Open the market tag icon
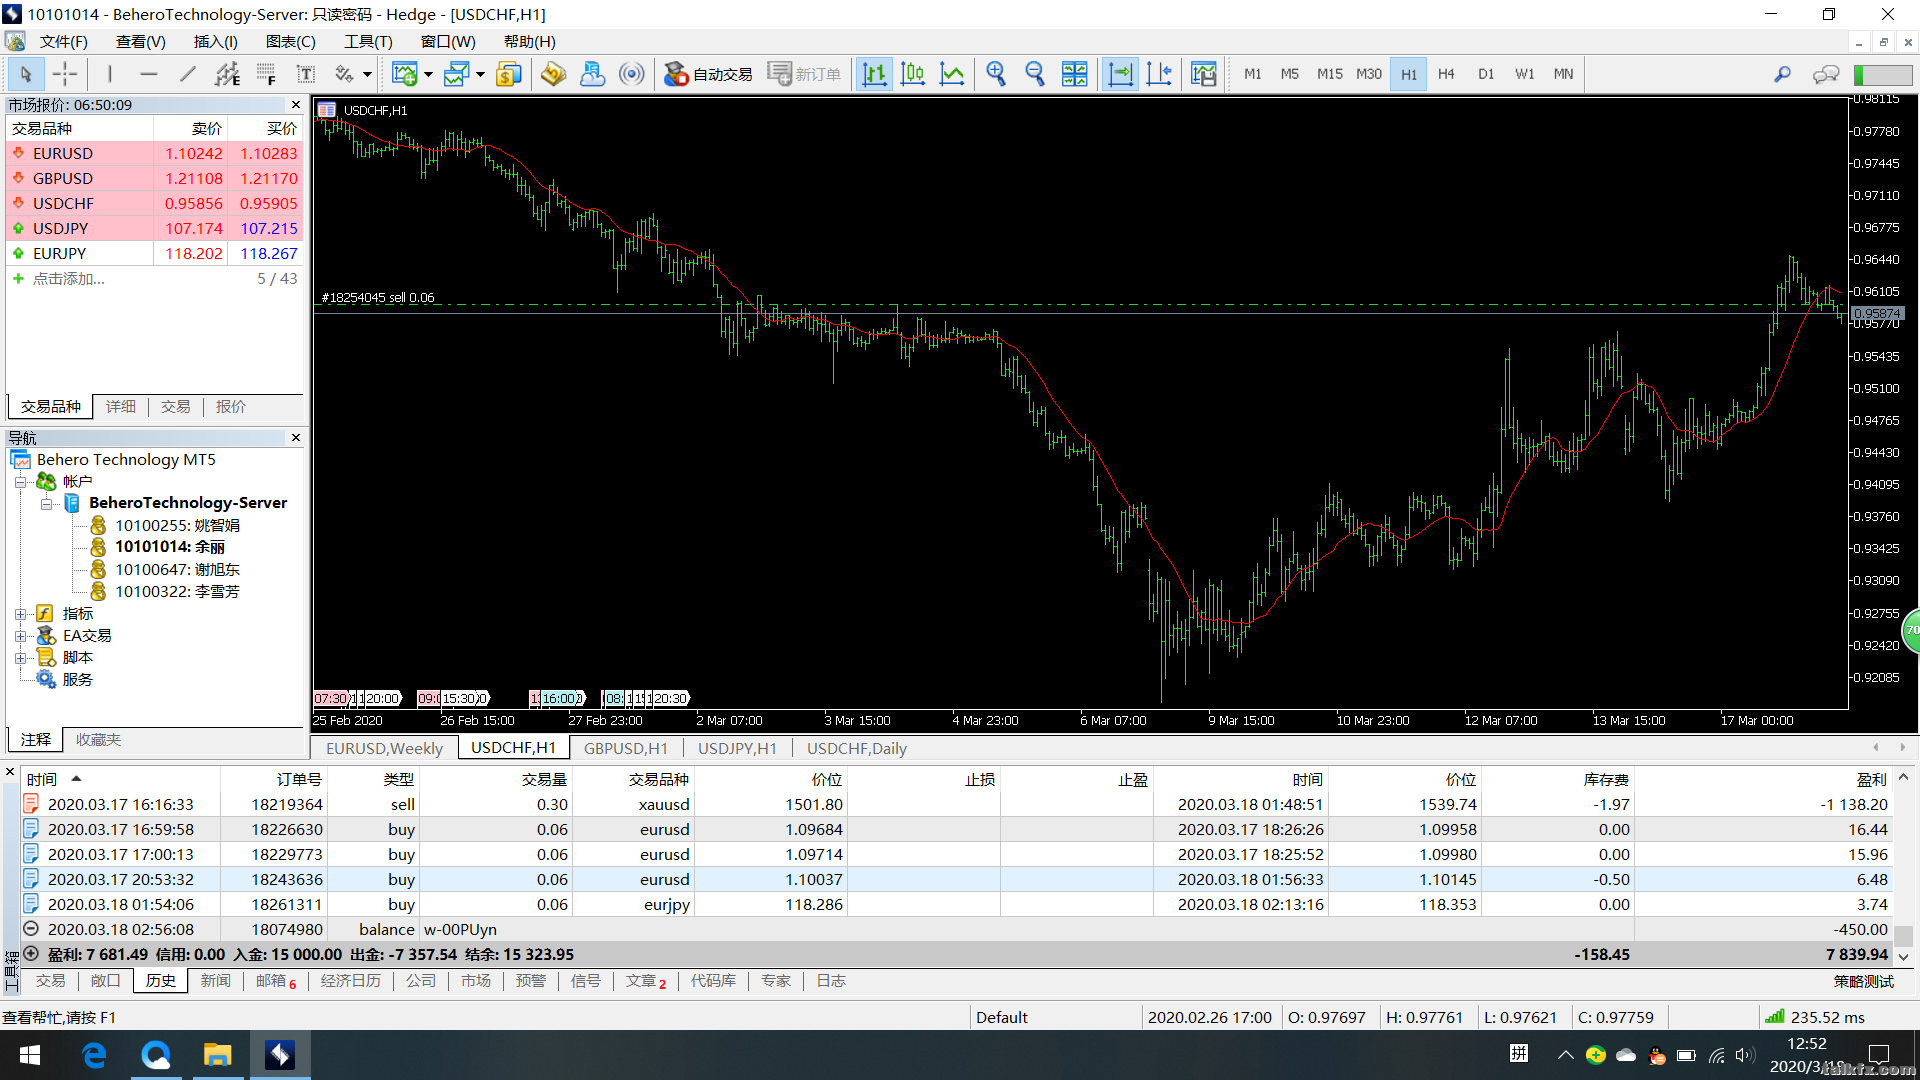Screen dimensions: 1920x1080 pyautogui.click(x=553, y=74)
